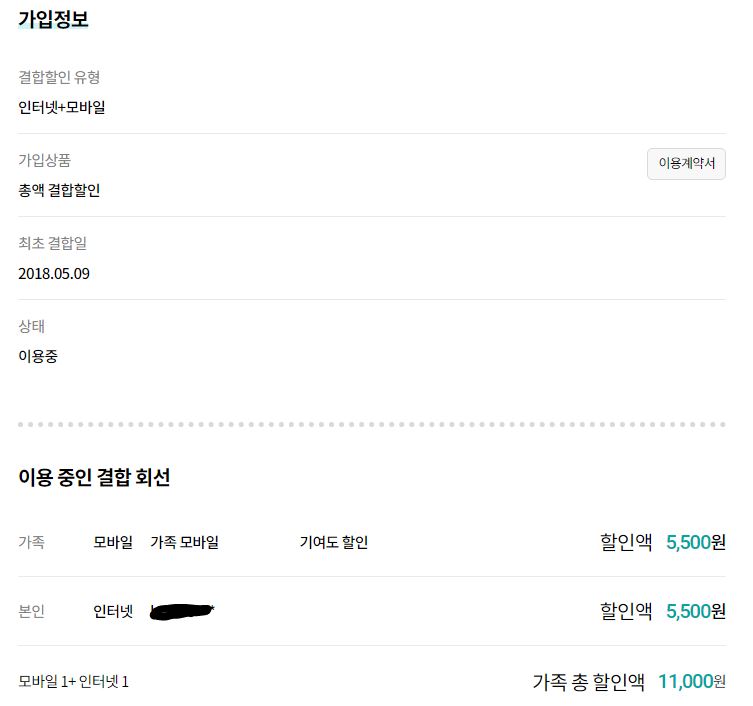The width and height of the screenshot is (753, 706).
Task: Click the 이용계약서 button
Action: (686, 164)
